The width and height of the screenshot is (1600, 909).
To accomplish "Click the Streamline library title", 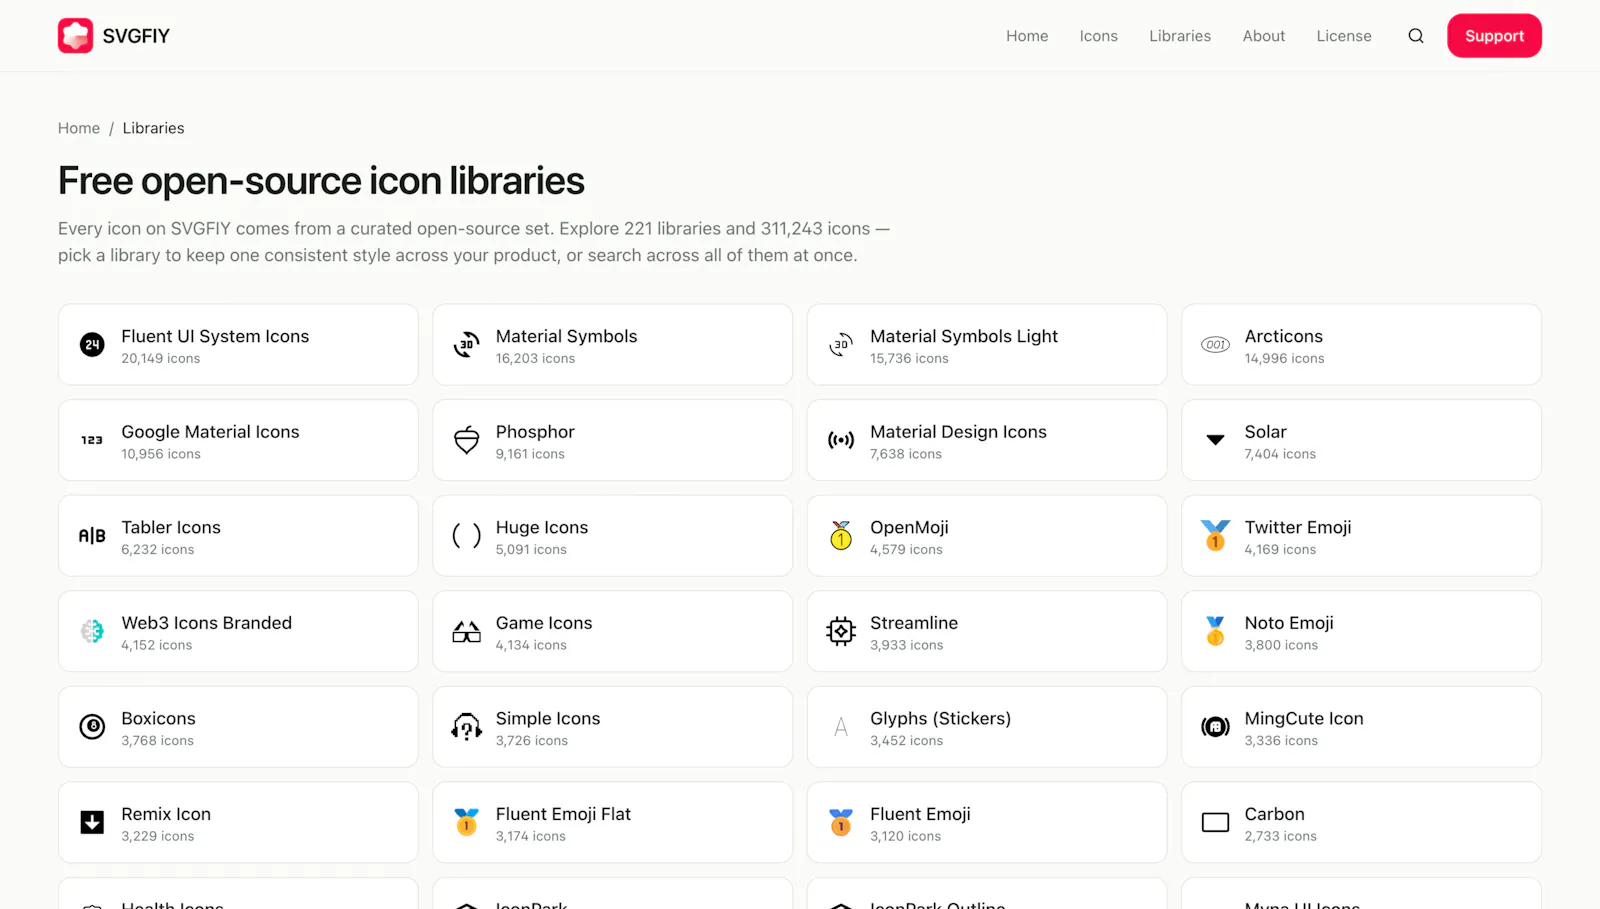I will (x=914, y=623).
